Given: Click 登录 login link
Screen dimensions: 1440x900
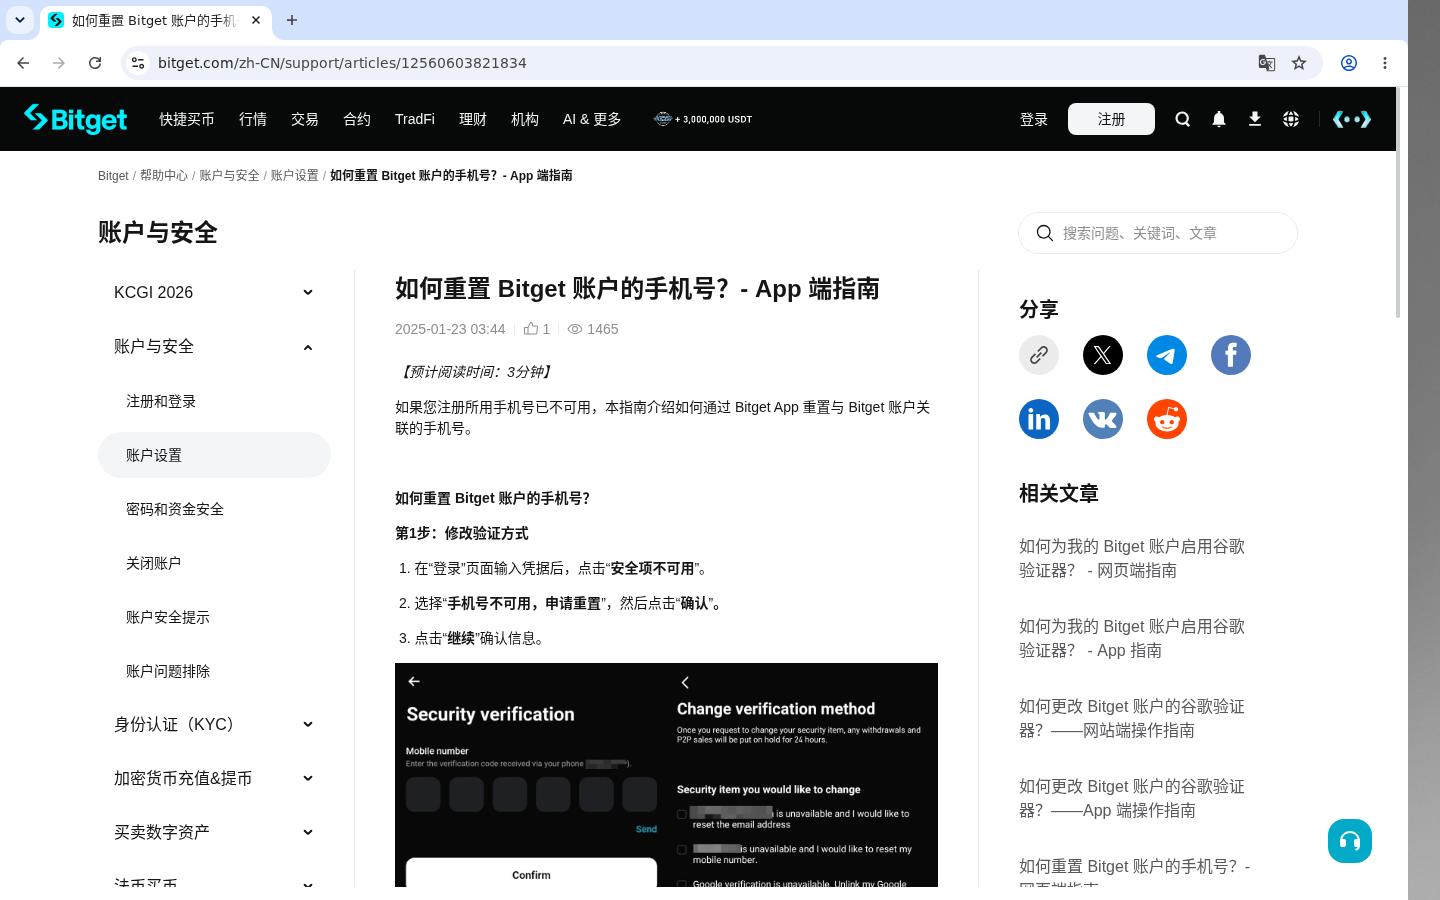Looking at the screenshot, I should (1034, 119).
